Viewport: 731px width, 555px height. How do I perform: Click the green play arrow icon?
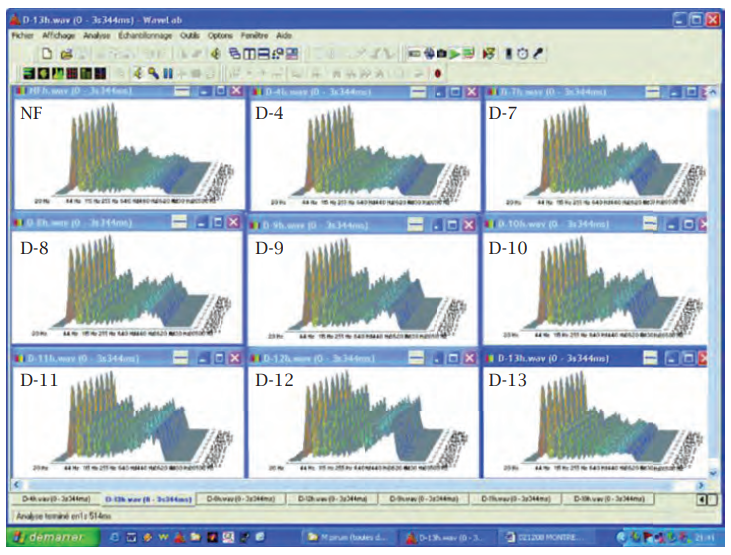[x=454, y=53]
